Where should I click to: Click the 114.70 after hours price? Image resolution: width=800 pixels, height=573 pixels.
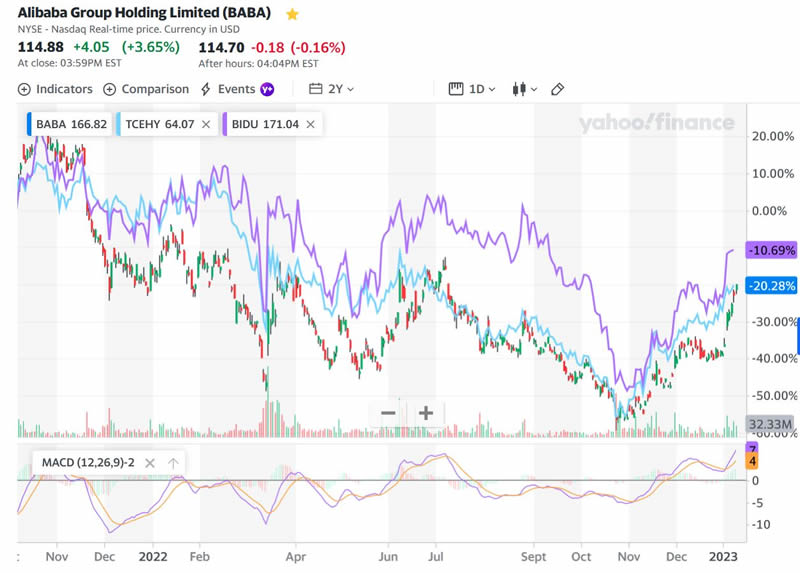click(x=221, y=47)
